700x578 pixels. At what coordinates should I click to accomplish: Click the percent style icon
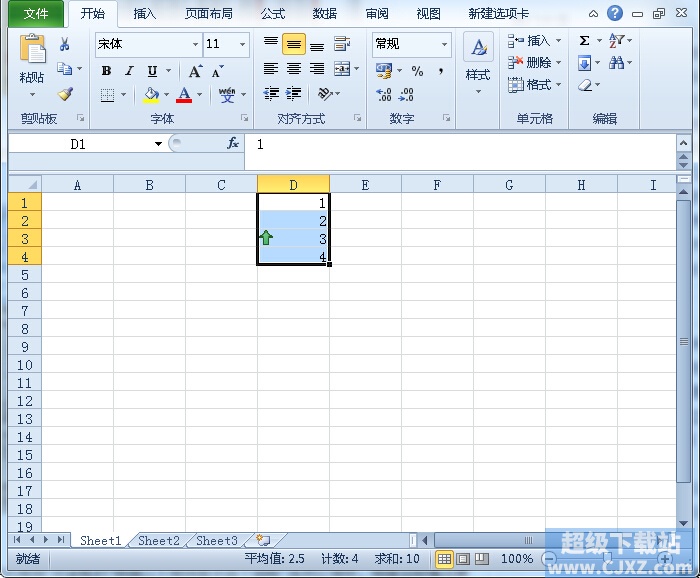pos(417,71)
